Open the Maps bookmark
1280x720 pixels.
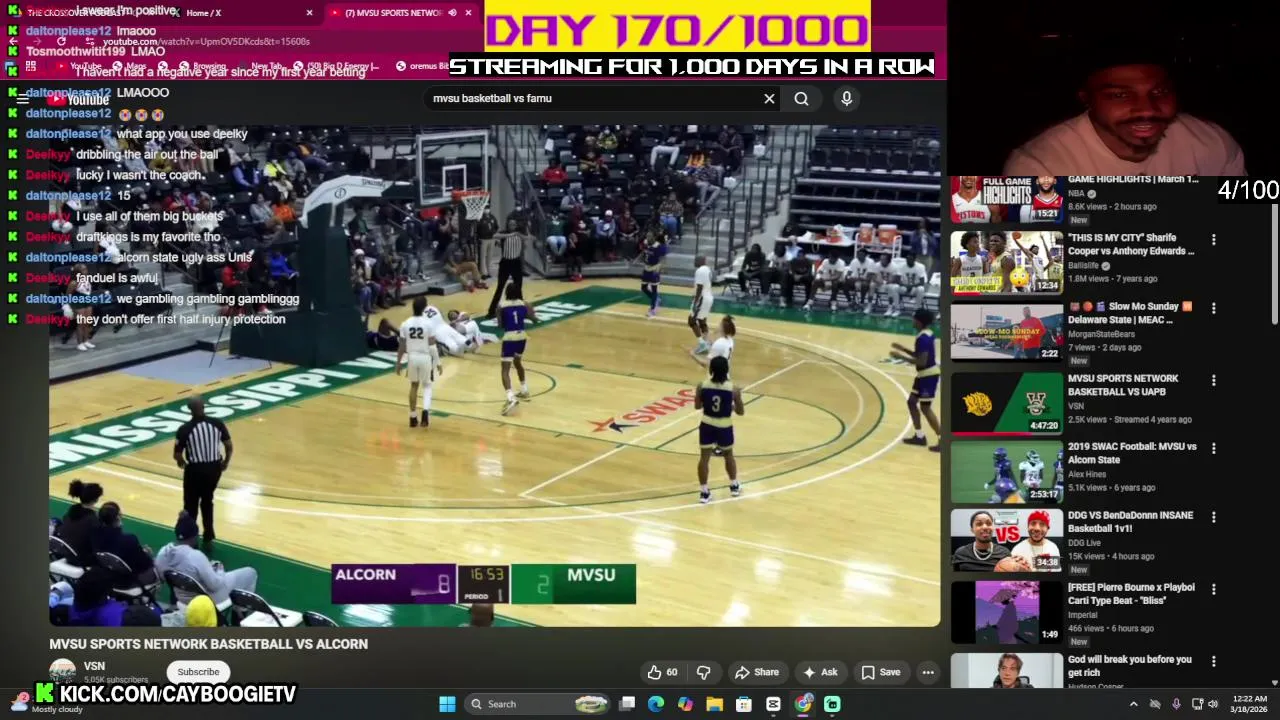point(128,67)
